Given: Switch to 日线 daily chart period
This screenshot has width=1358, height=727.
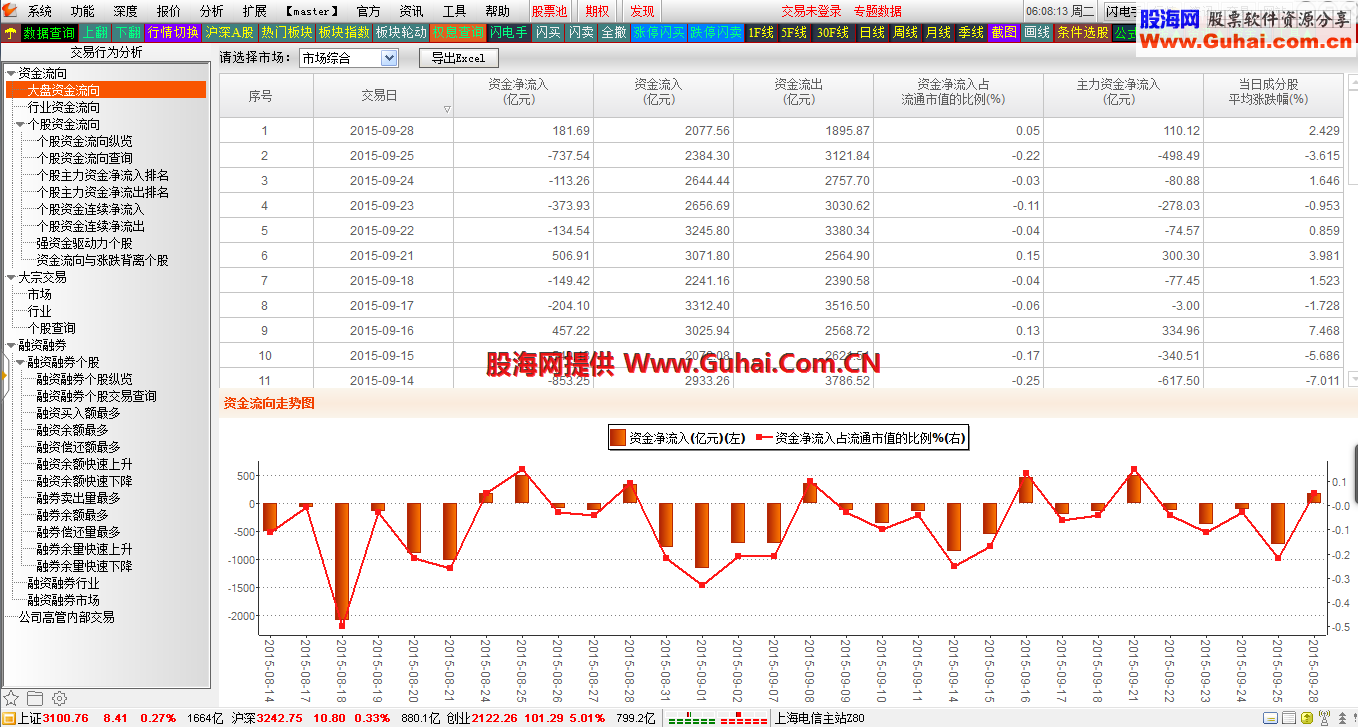Looking at the screenshot, I should coord(872,32).
